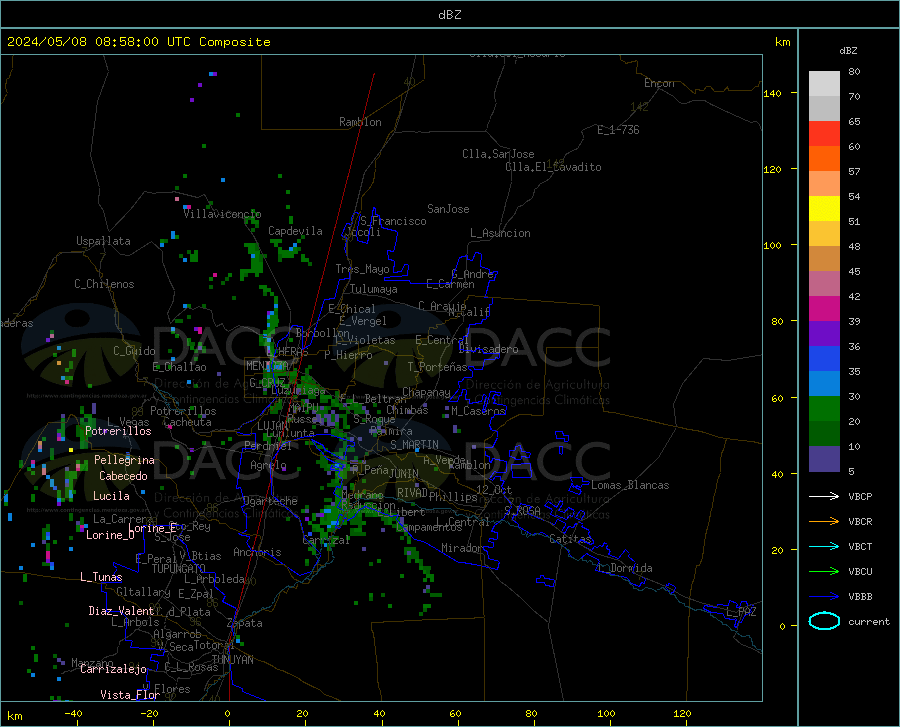Click the 'C_Chilenos' map label

pyautogui.click(x=104, y=284)
